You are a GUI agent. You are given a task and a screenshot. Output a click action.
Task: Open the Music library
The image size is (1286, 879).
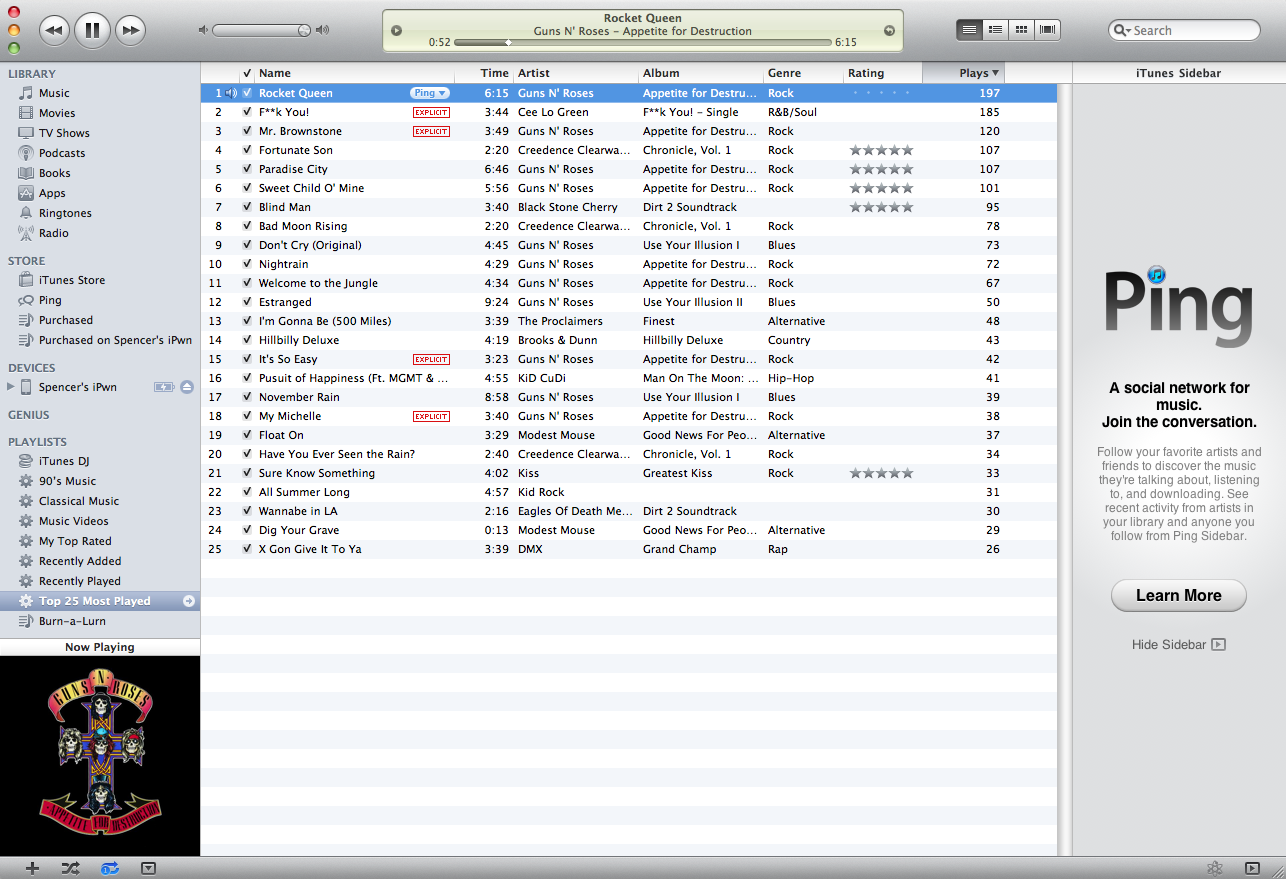pyautogui.click(x=54, y=93)
